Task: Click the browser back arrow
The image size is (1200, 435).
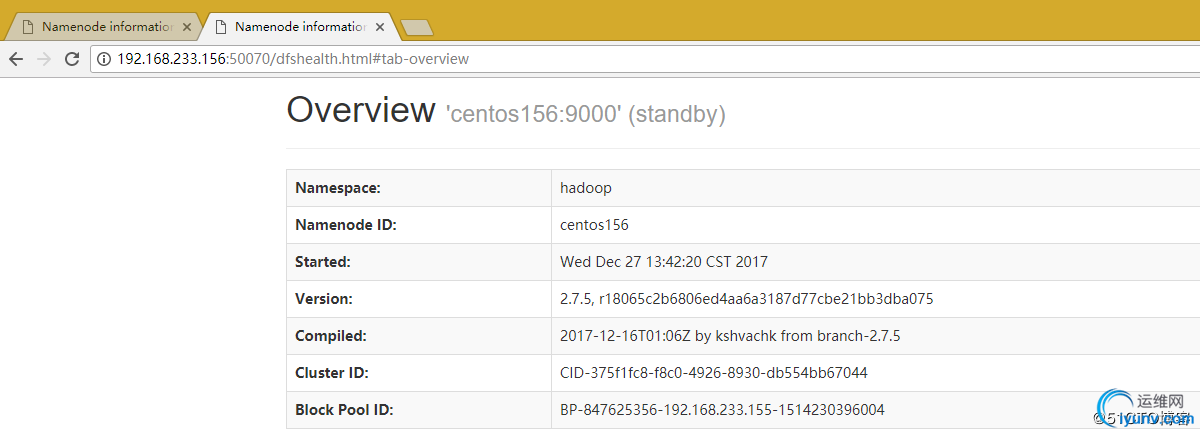Action: [16, 59]
